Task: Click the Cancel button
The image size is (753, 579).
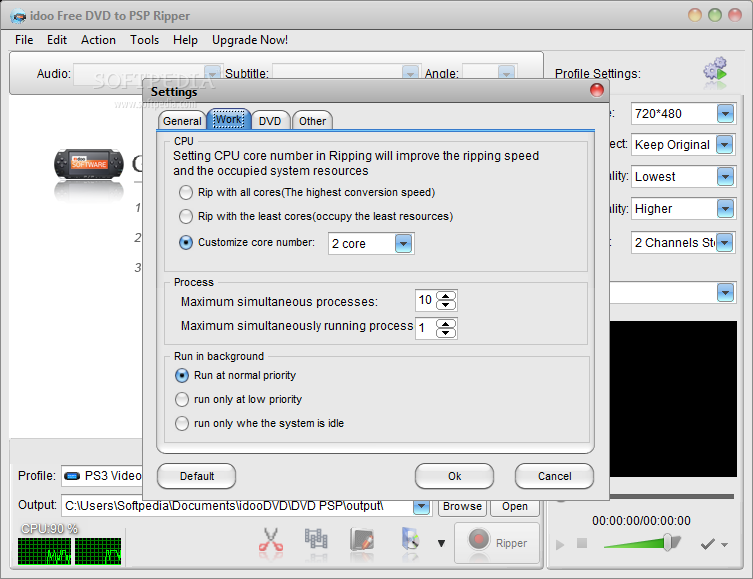Action: pos(554,476)
